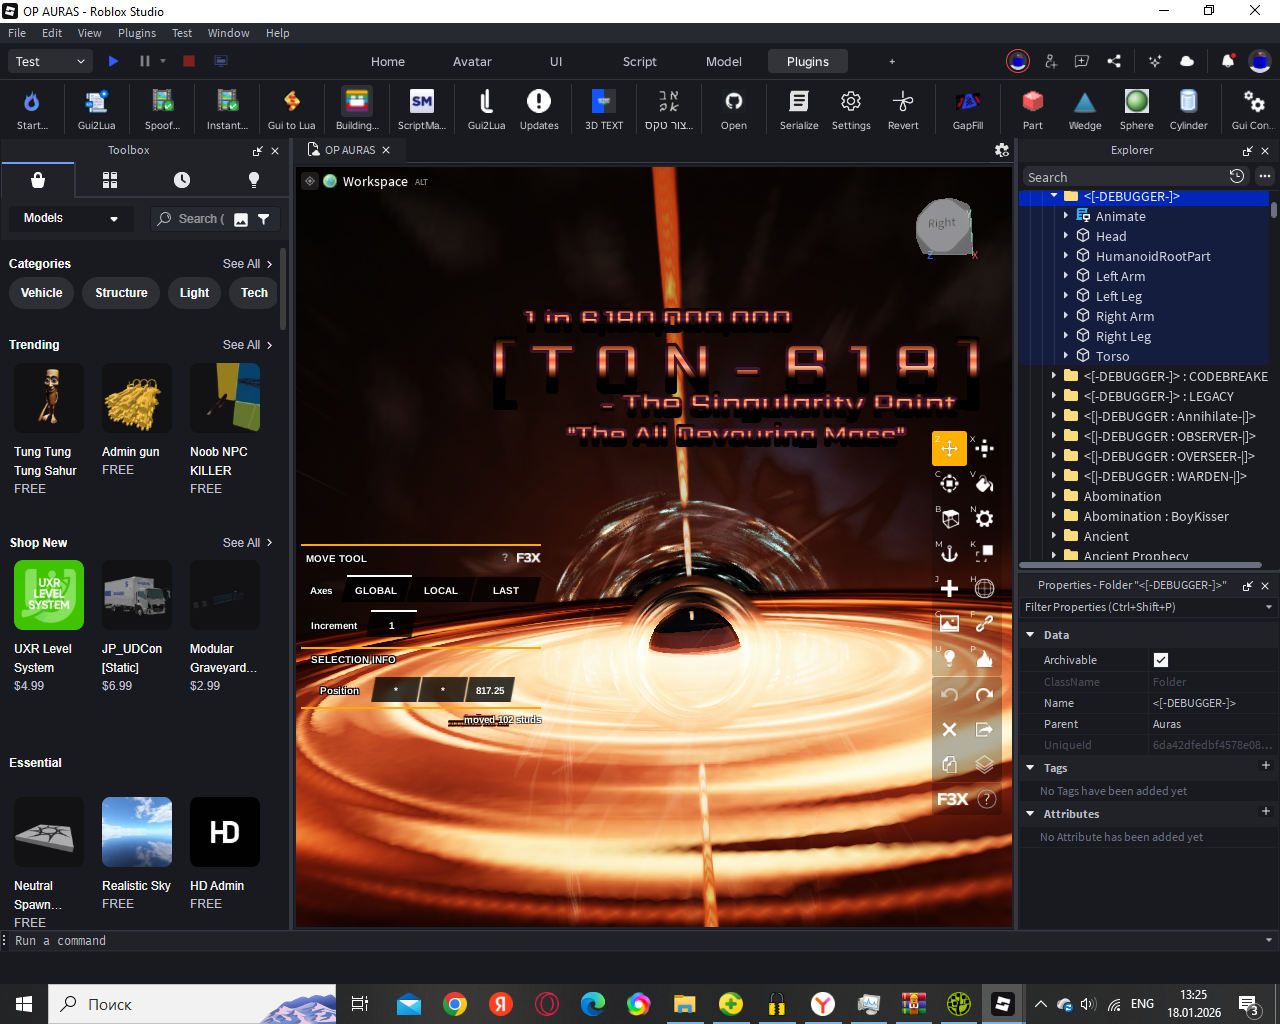Select the F3X Move tool
Screen dimensions: 1280x1024
[x=949, y=448]
